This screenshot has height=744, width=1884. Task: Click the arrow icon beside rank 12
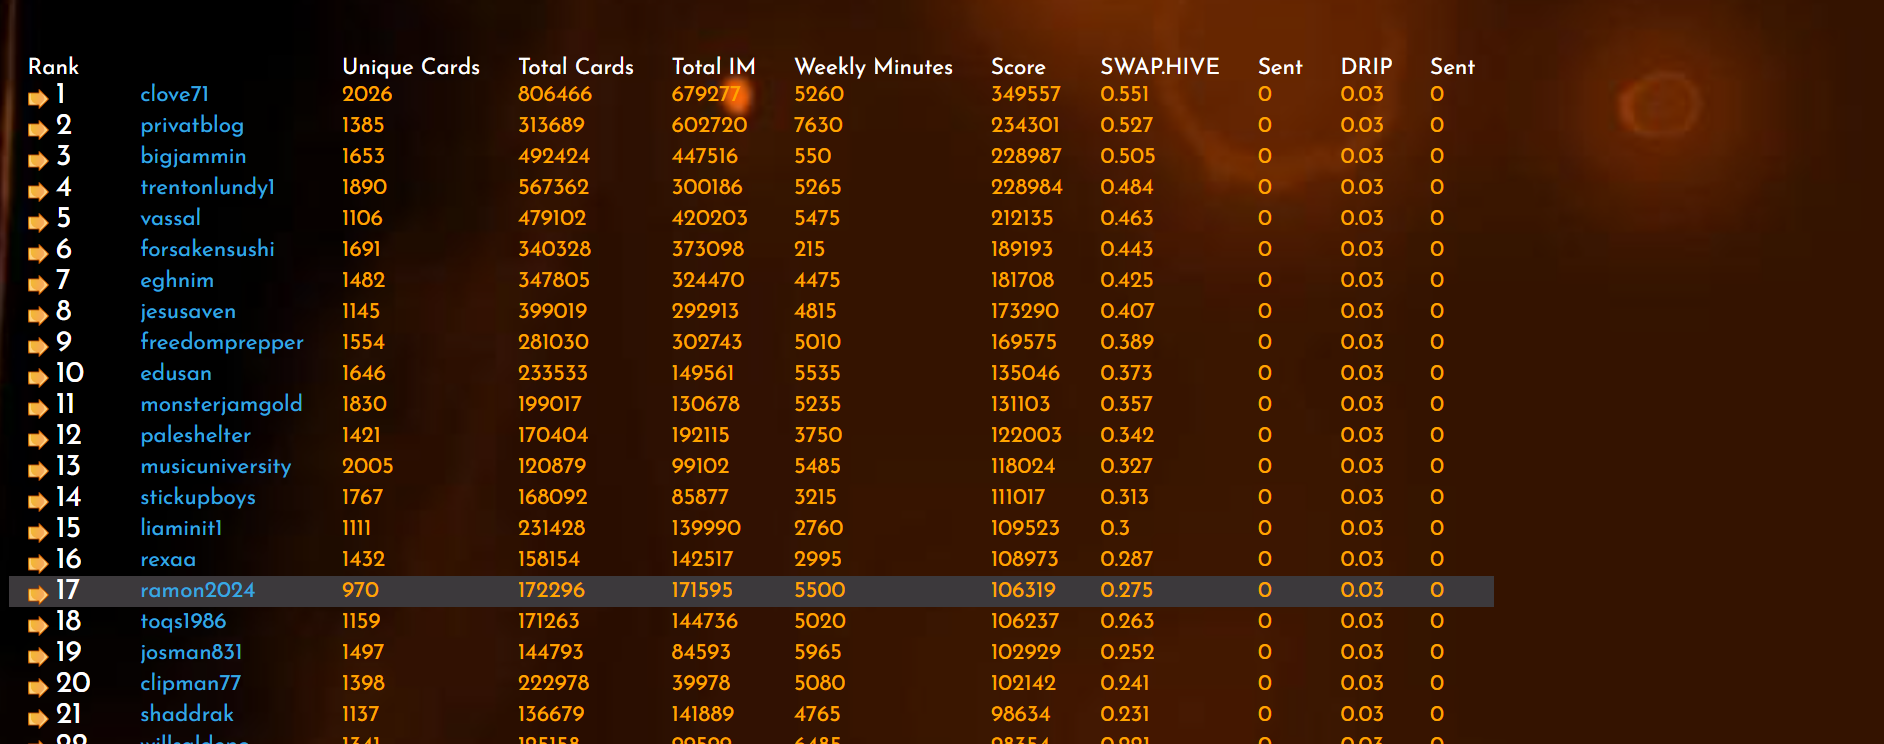pos(38,440)
